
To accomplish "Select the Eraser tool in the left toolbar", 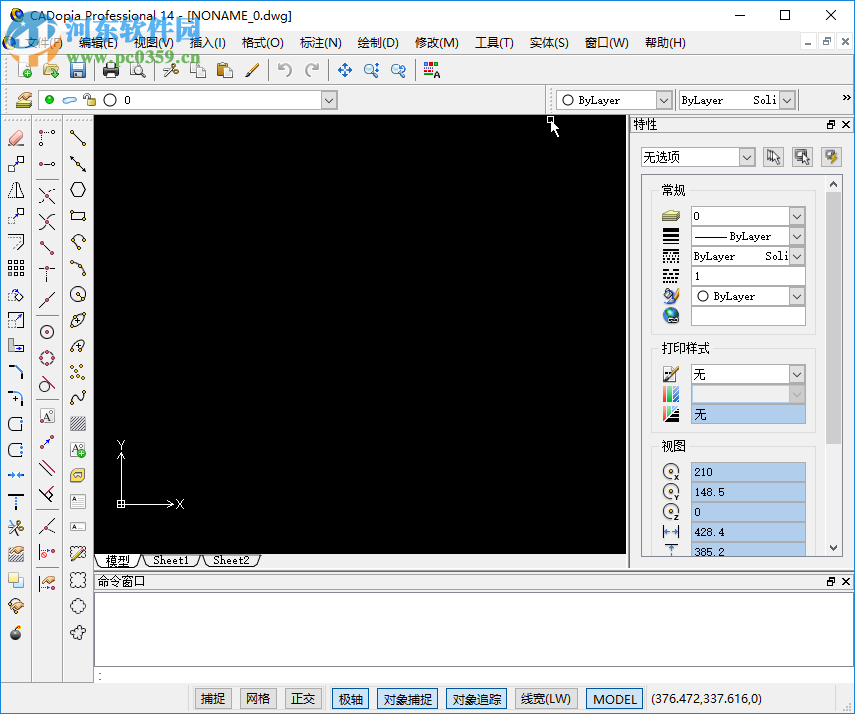I will coord(15,138).
